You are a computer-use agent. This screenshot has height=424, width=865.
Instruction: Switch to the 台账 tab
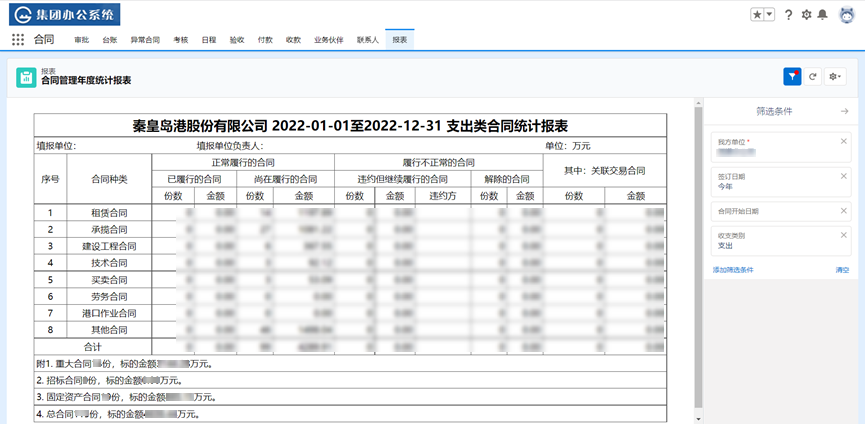tap(110, 40)
